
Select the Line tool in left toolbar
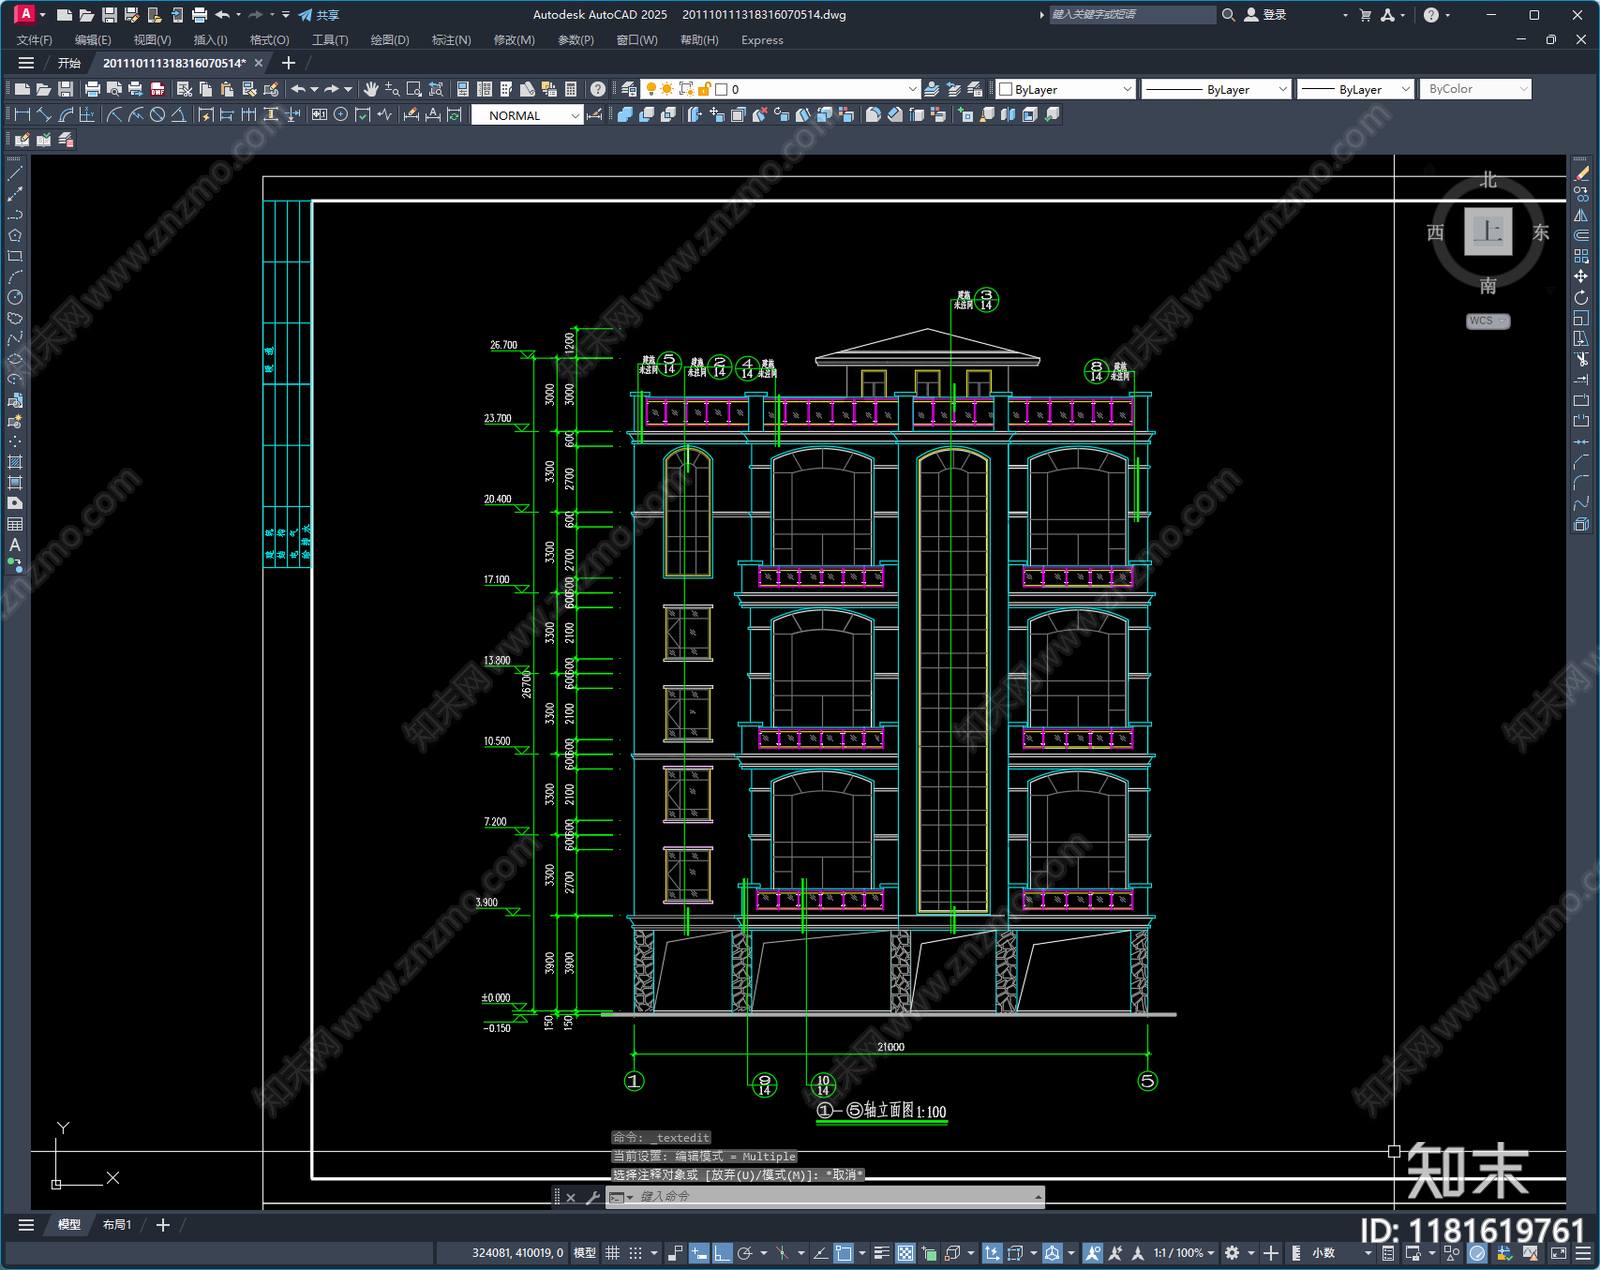15,174
